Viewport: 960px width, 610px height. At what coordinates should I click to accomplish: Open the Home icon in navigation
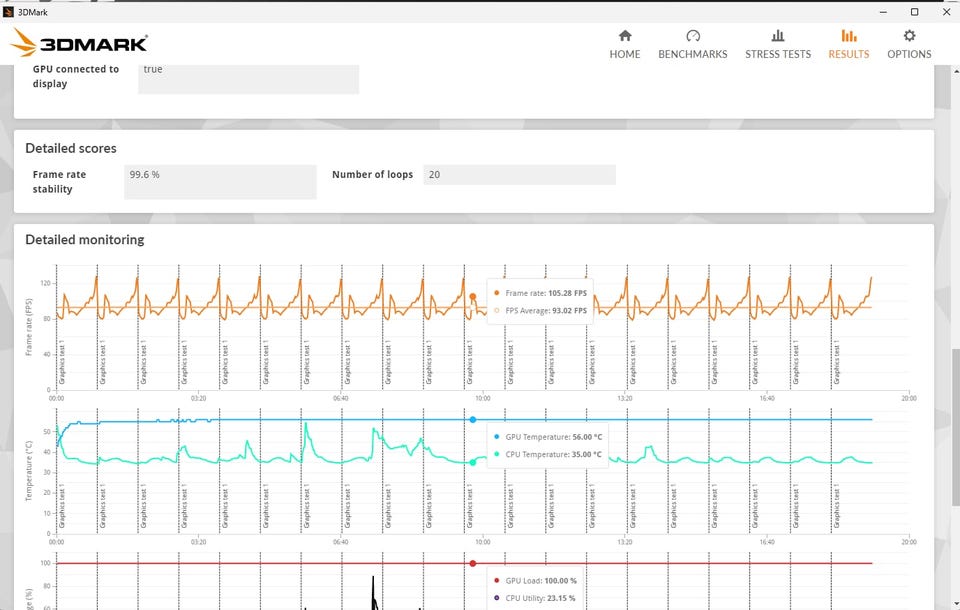[x=624, y=36]
